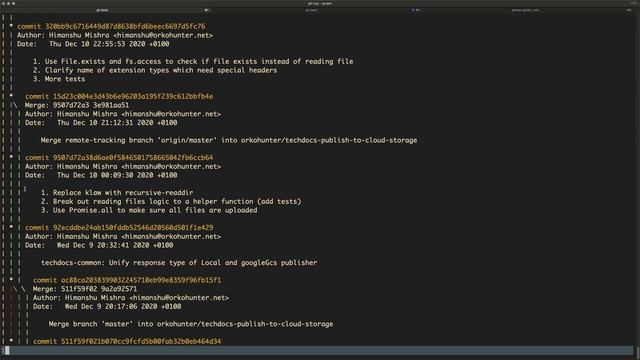640x360 pixels.
Task: Click date Wed Dec 9 20:32:41 2020
Action: coord(115,245)
